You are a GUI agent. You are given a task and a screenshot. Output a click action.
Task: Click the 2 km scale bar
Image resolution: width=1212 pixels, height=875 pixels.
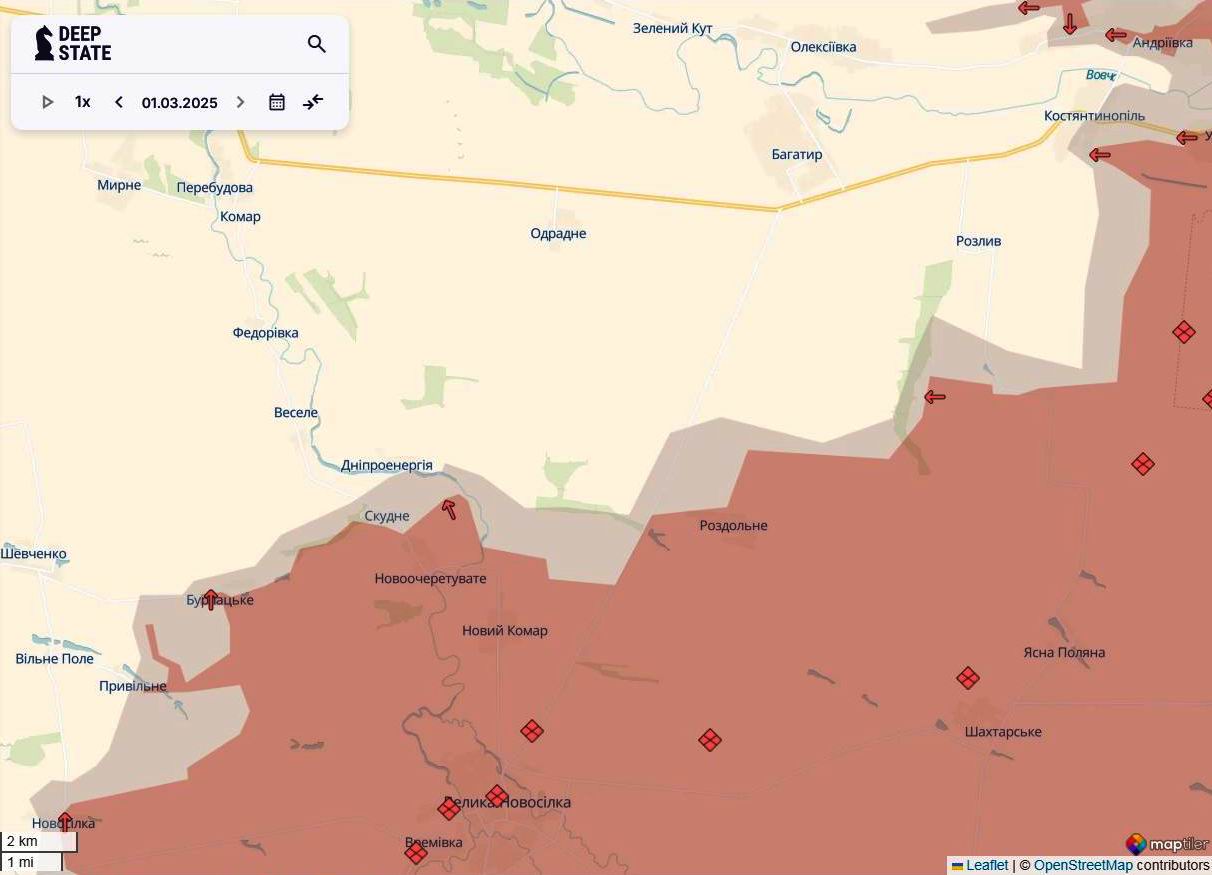(x=38, y=841)
